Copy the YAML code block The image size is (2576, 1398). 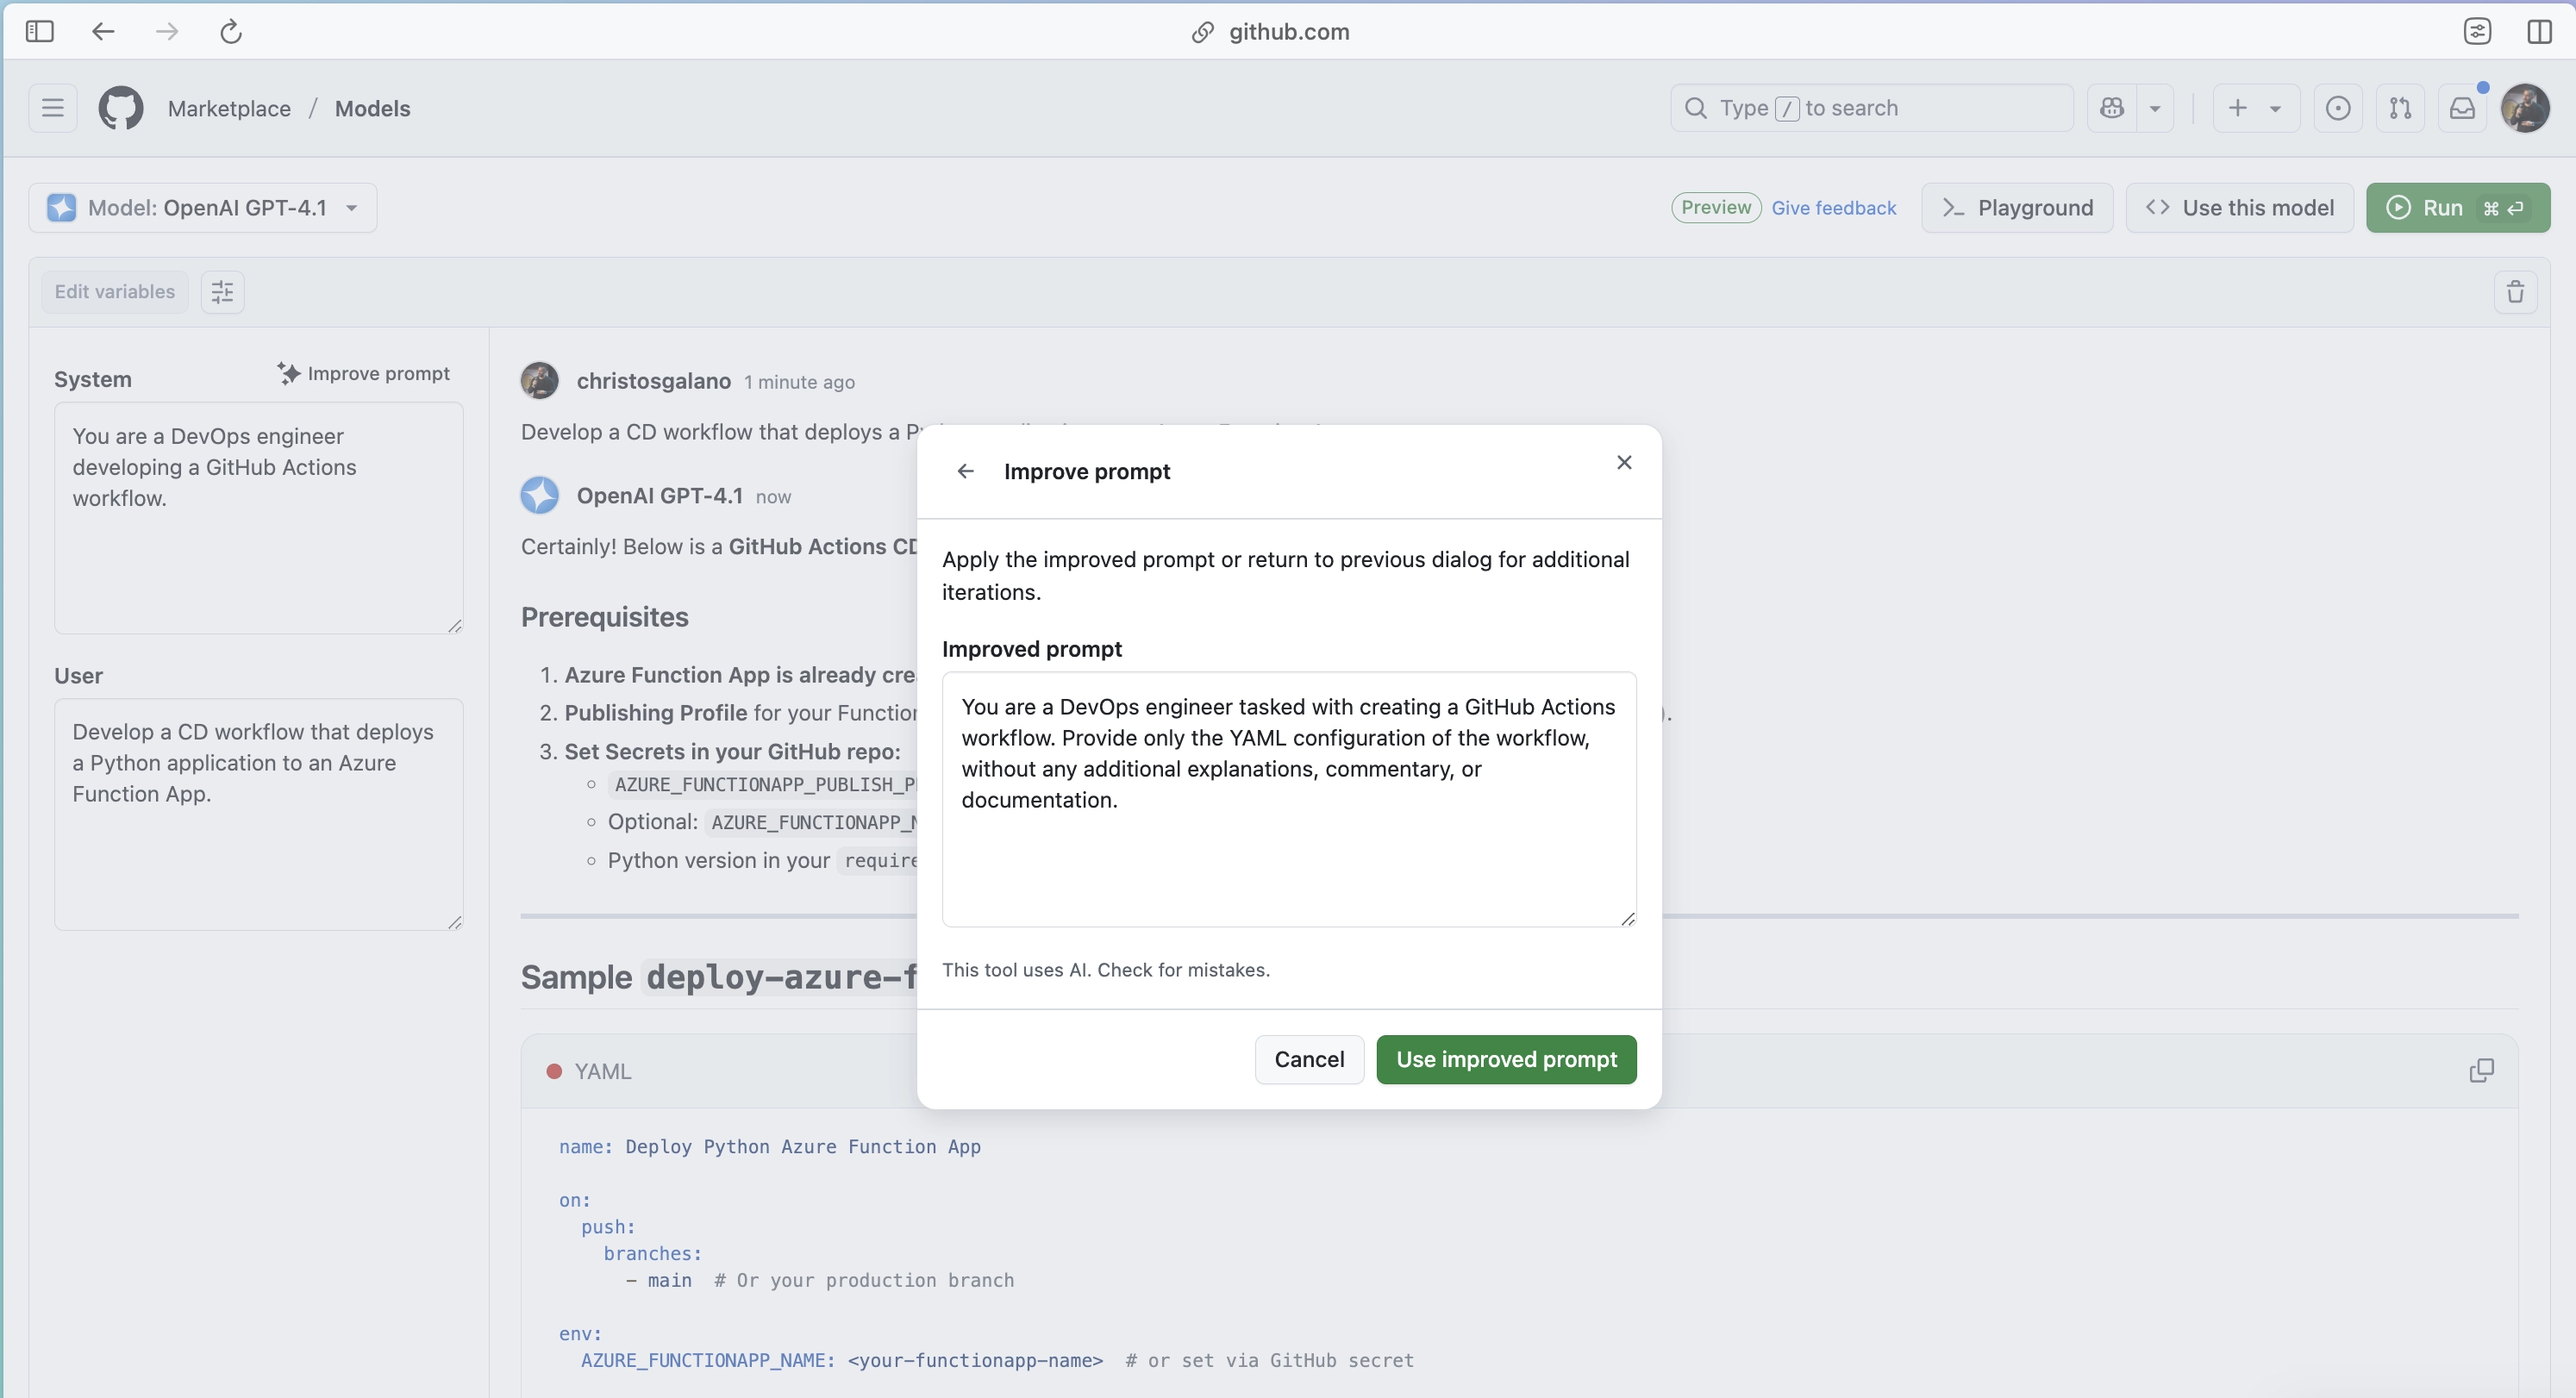2481,1071
